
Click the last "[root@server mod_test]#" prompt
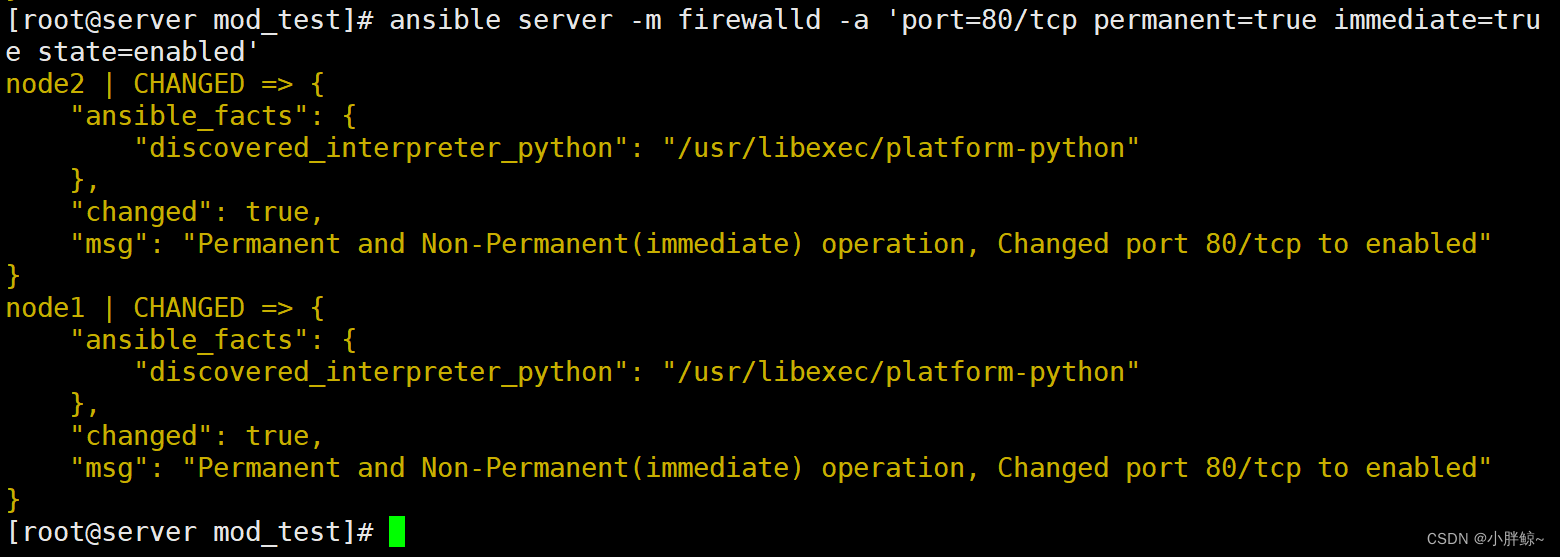coord(190,532)
